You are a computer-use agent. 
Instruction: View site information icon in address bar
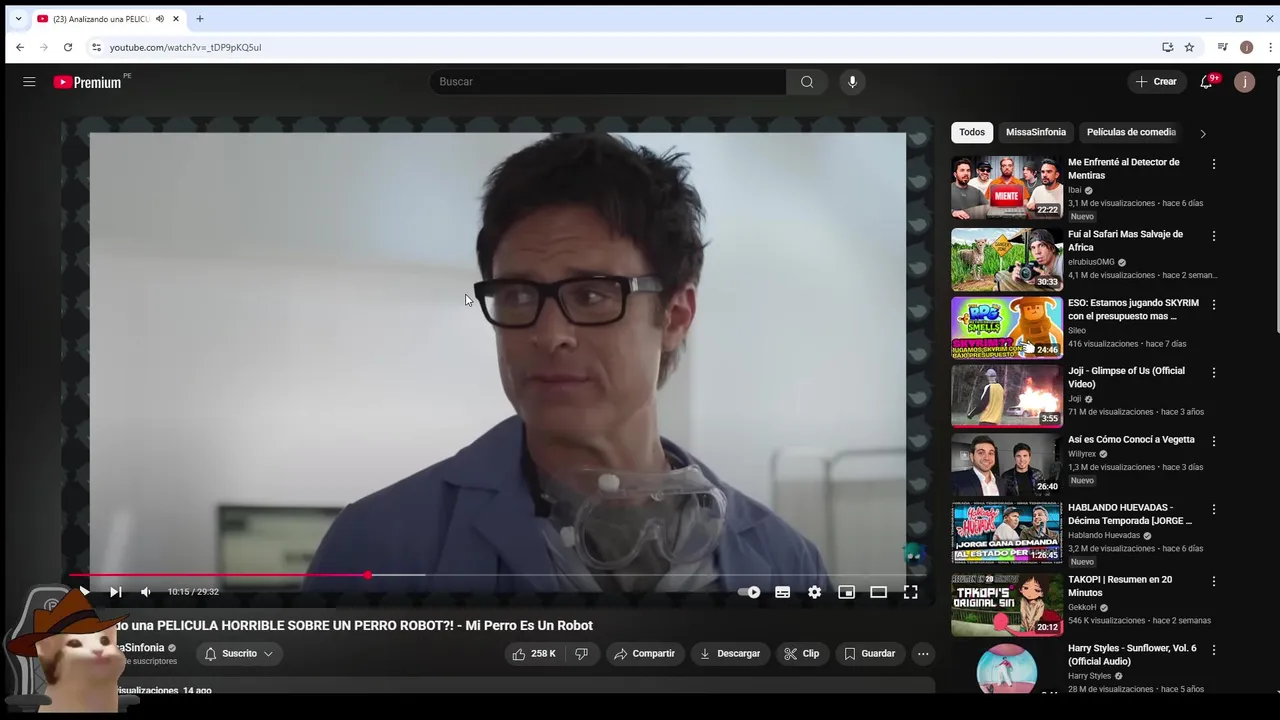96,47
